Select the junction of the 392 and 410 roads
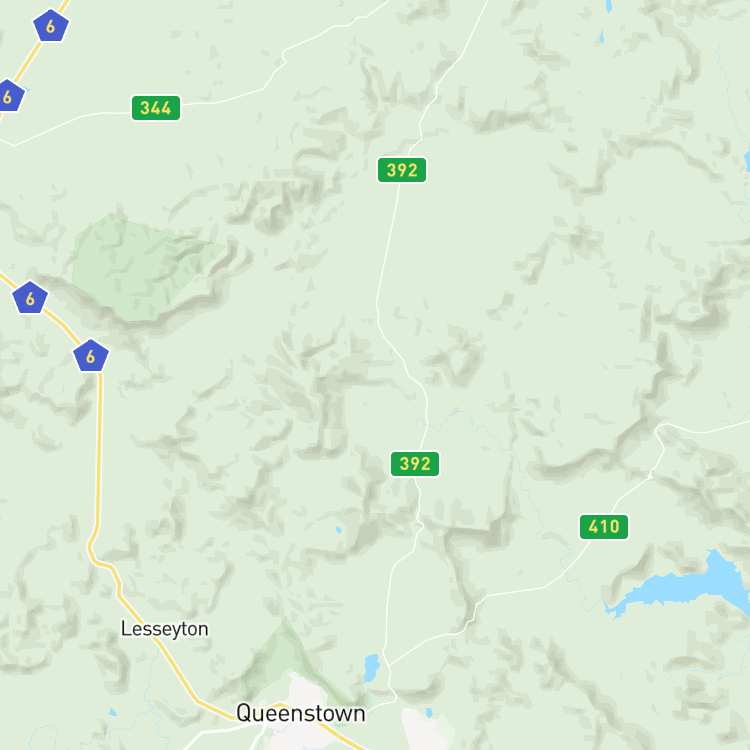The image size is (750, 750). point(388,665)
